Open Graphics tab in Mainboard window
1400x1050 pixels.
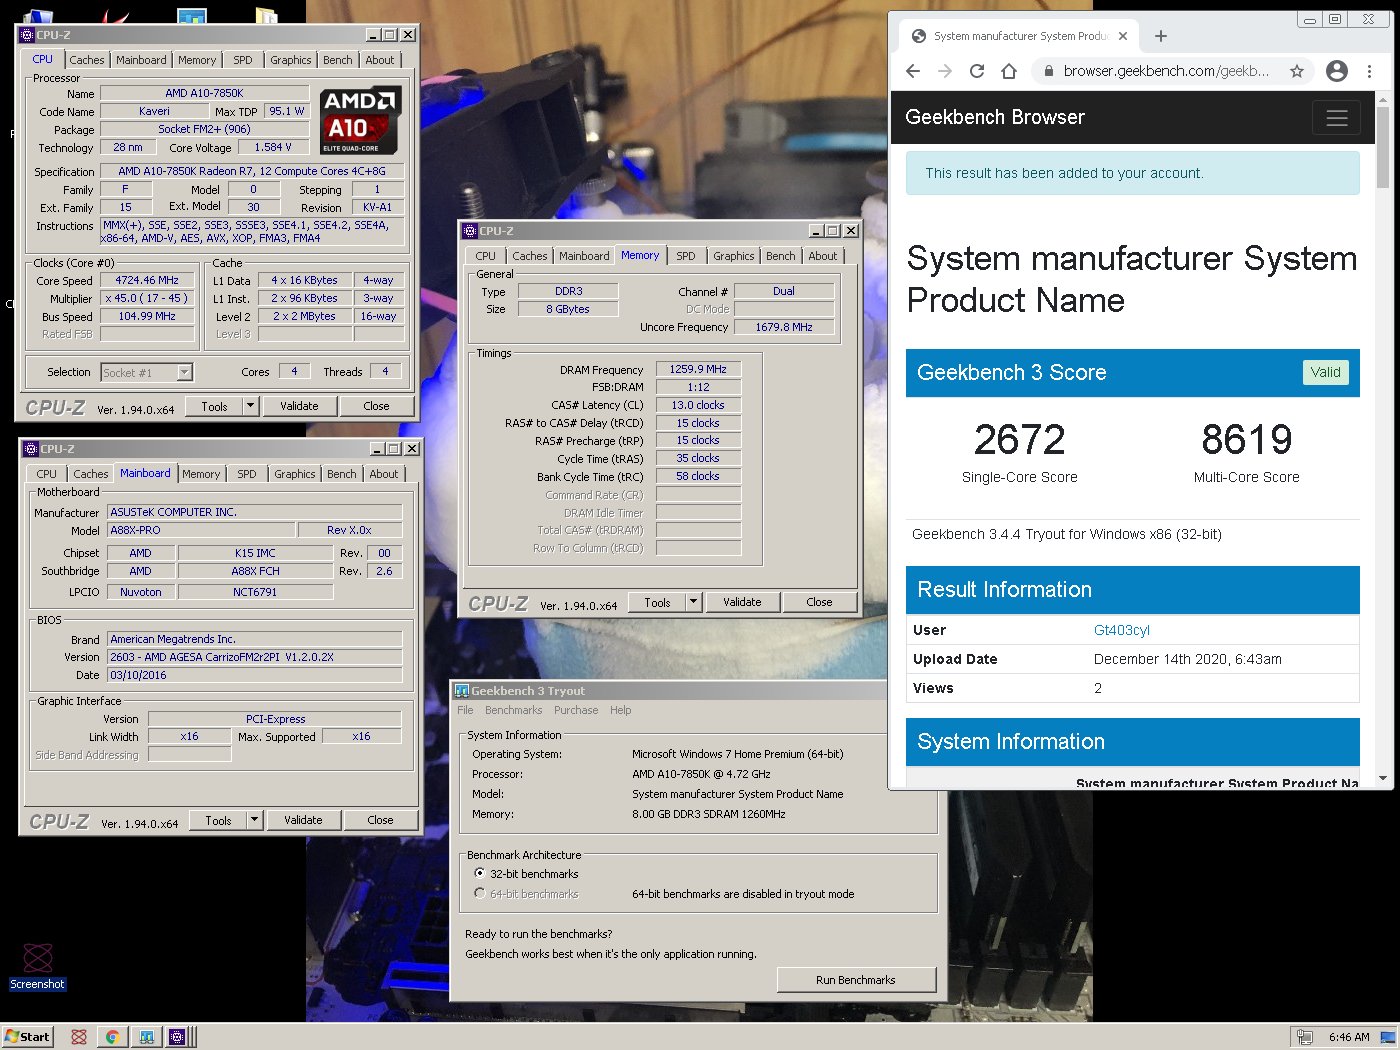click(295, 474)
